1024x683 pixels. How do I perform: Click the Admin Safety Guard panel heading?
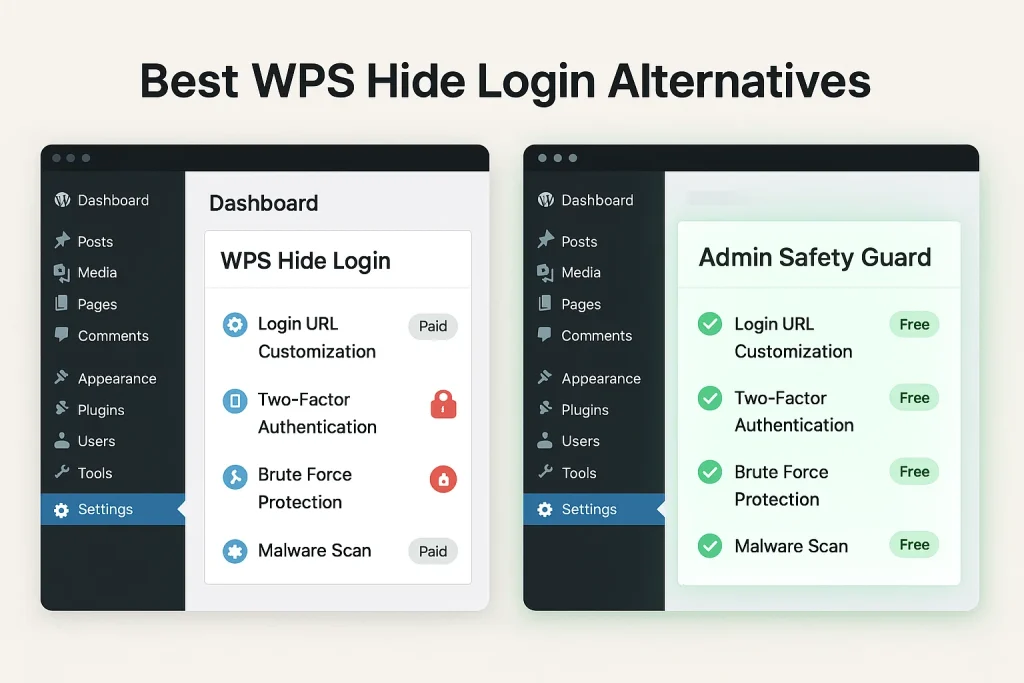coord(814,257)
